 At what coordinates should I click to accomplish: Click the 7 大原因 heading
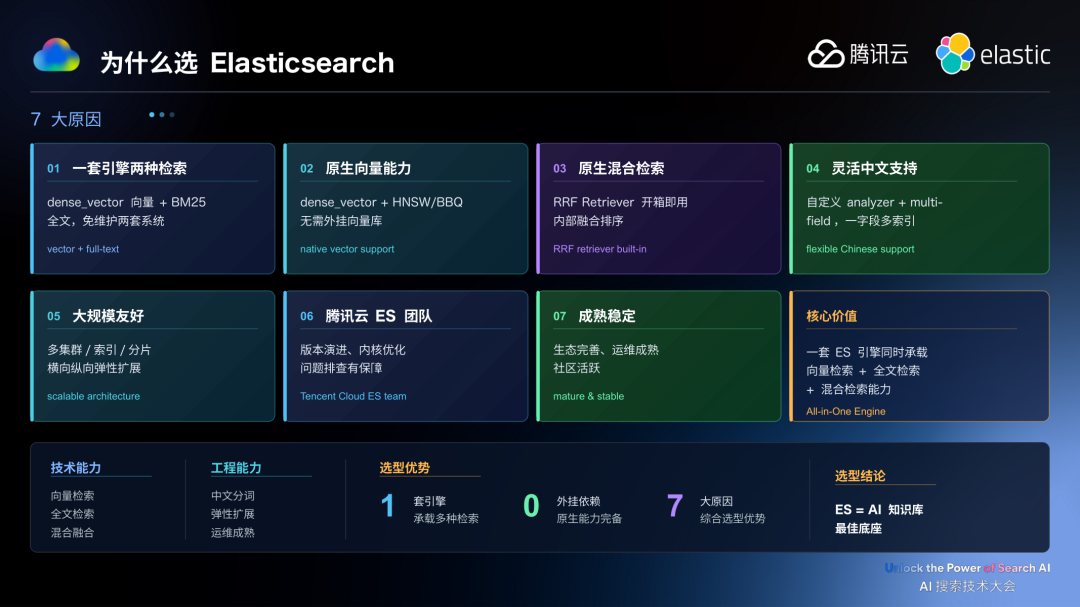(66, 119)
